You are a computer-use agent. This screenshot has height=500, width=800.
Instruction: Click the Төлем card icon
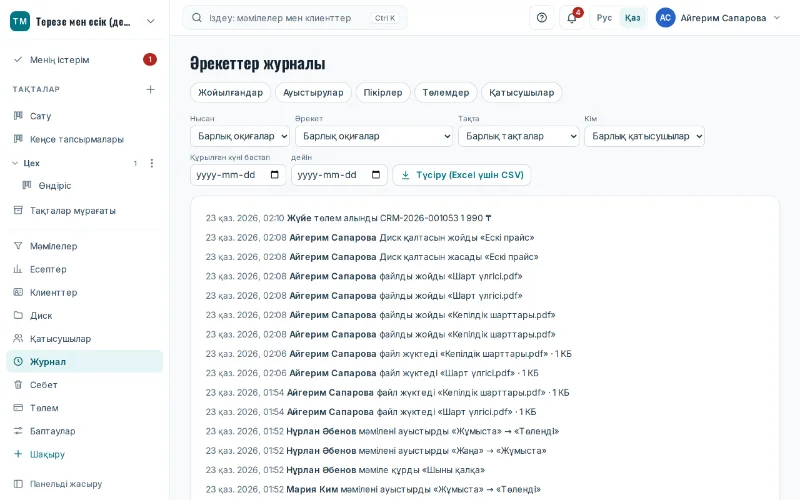coord(18,408)
